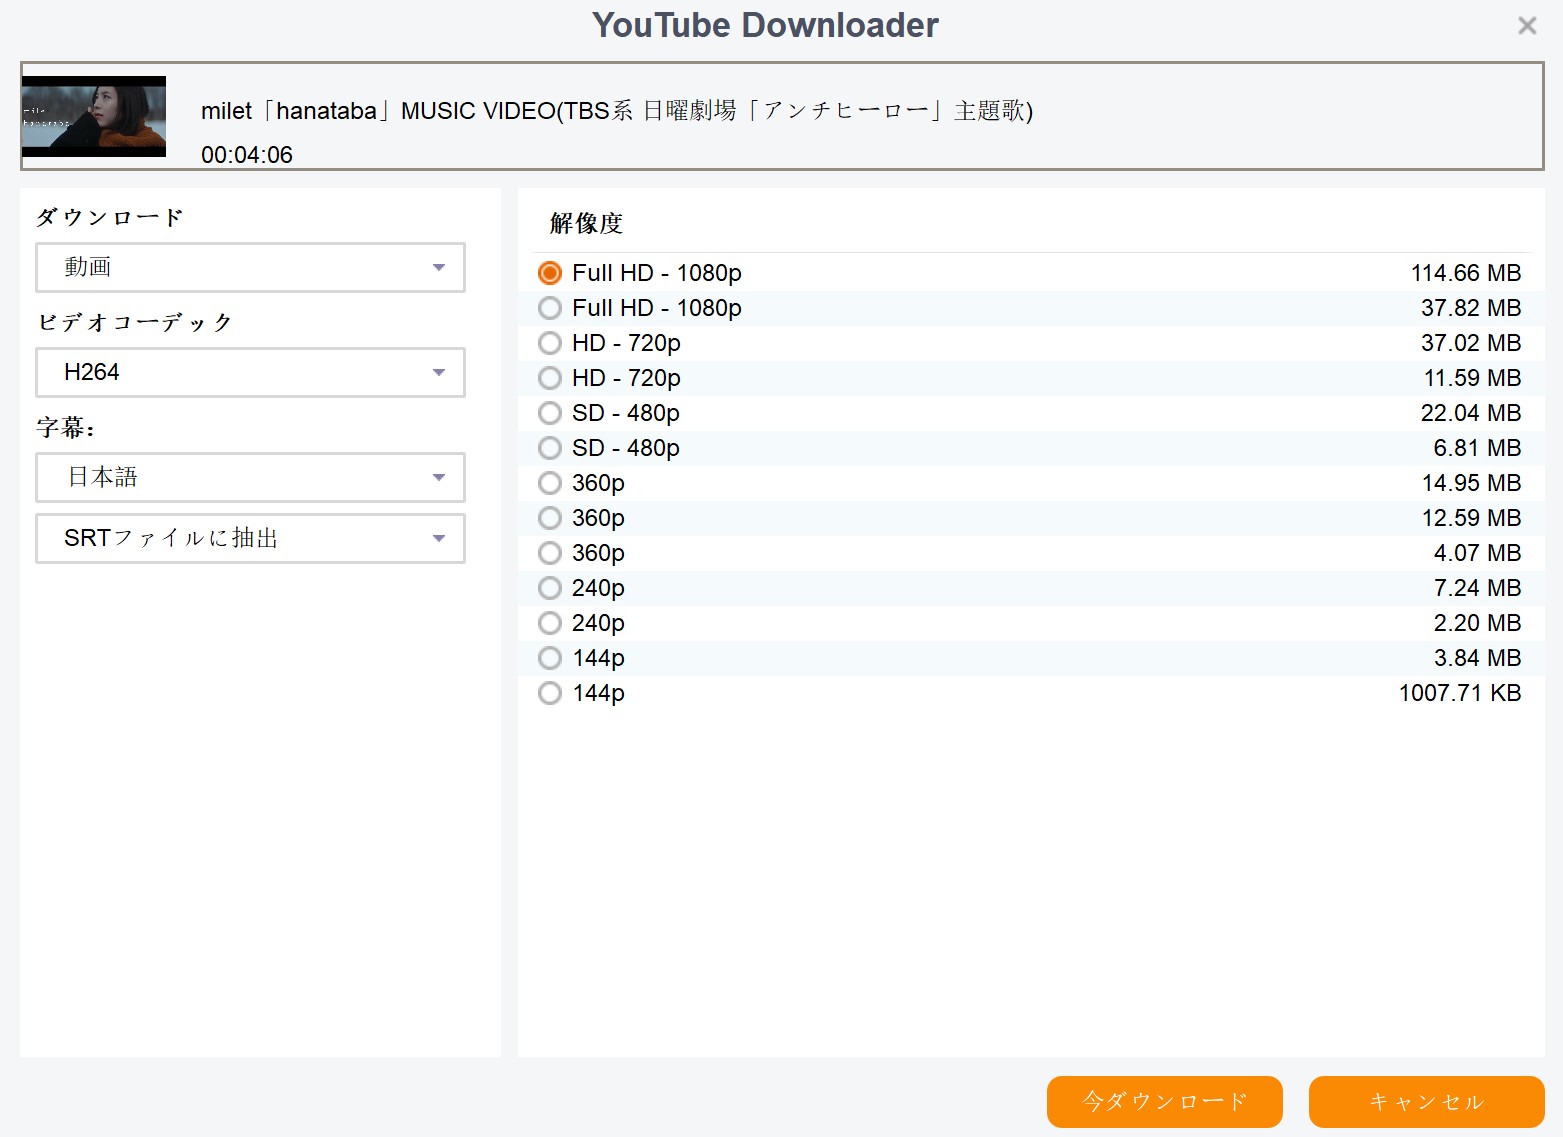Click the milet hanataba video thumbnail
1563x1137 pixels.
point(94,116)
